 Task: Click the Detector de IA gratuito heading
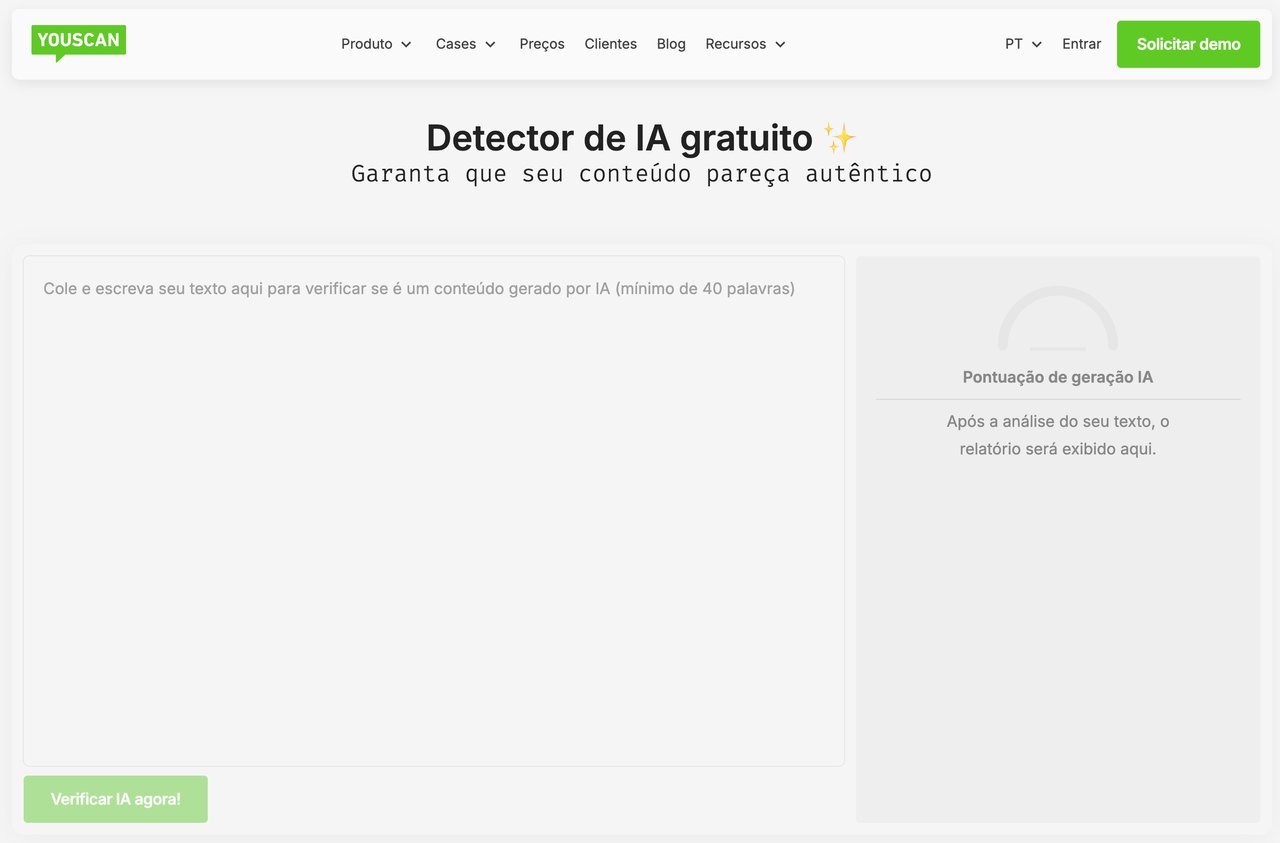(619, 137)
